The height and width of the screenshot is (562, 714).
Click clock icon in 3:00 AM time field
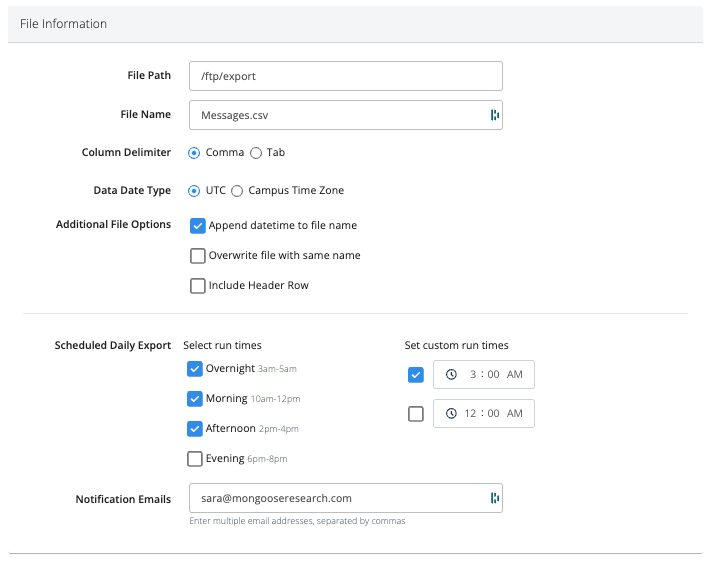[451, 375]
